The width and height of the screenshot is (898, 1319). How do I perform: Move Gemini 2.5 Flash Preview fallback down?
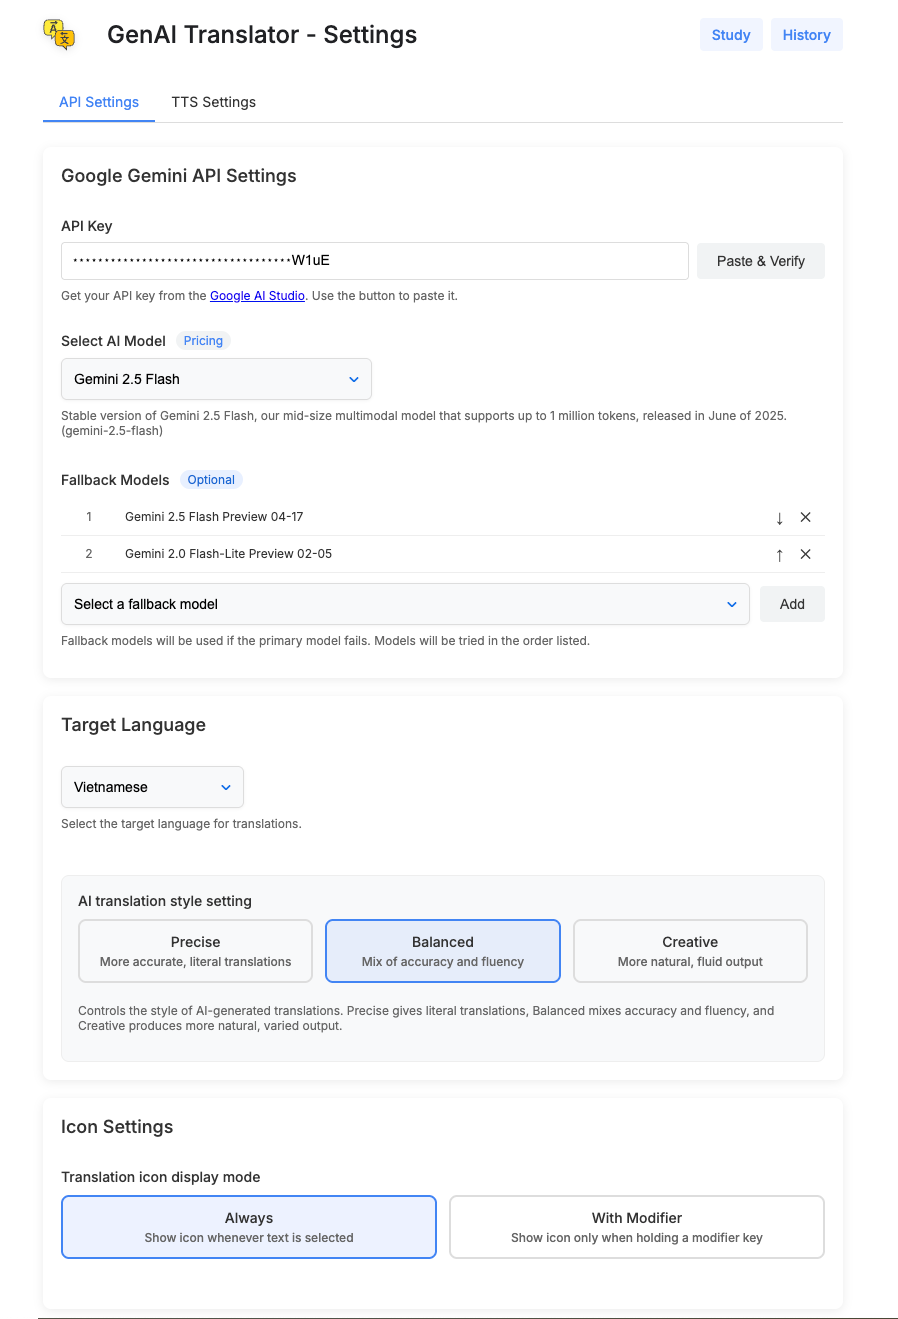[x=780, y=518]
